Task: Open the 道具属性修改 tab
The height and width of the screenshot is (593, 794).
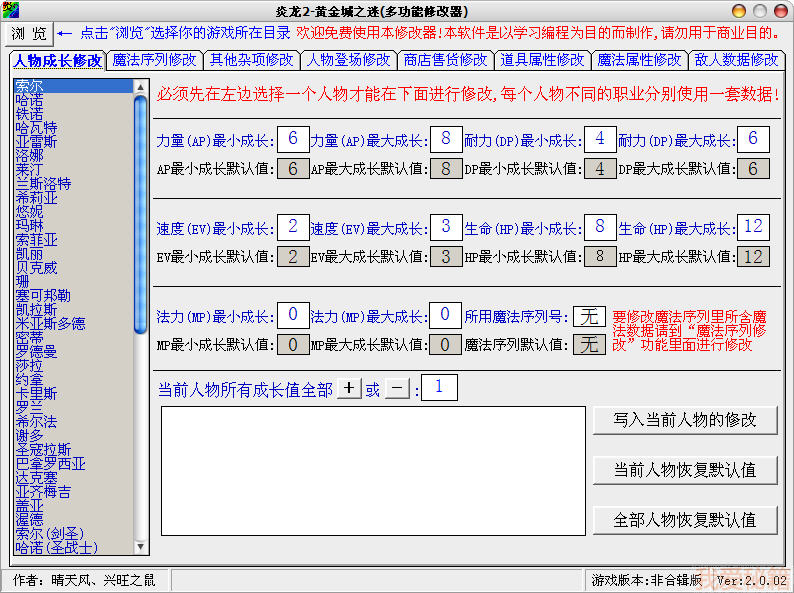Action: pyautogui.click(x=543, y=59)
